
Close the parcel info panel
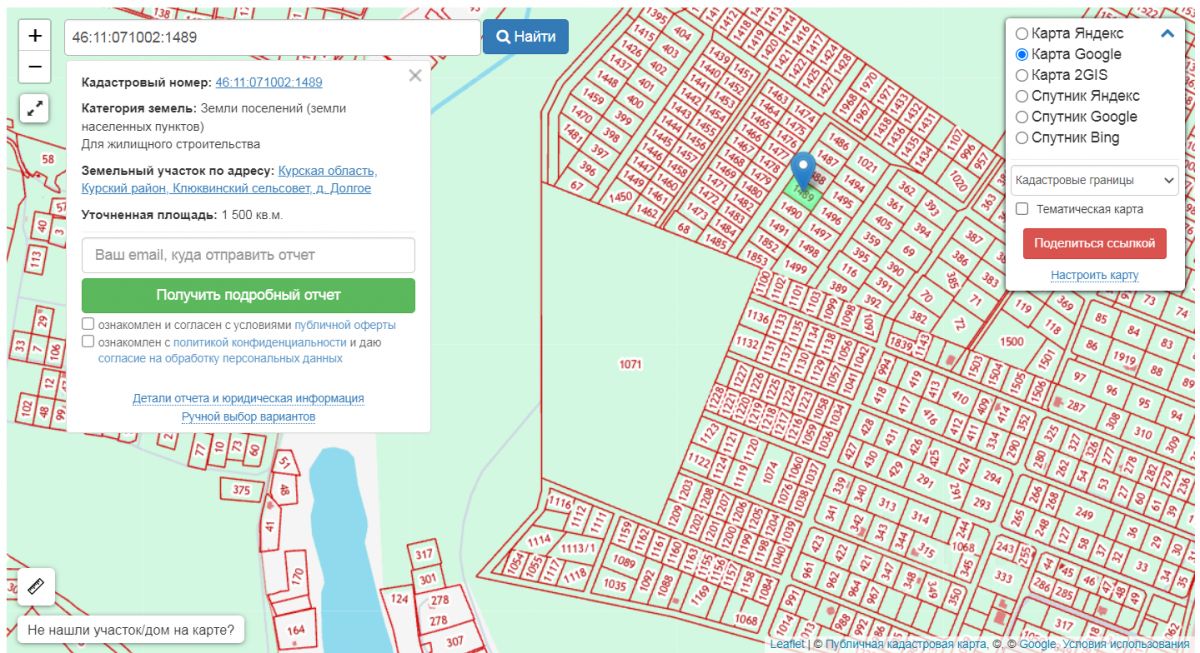coord(415,75)
